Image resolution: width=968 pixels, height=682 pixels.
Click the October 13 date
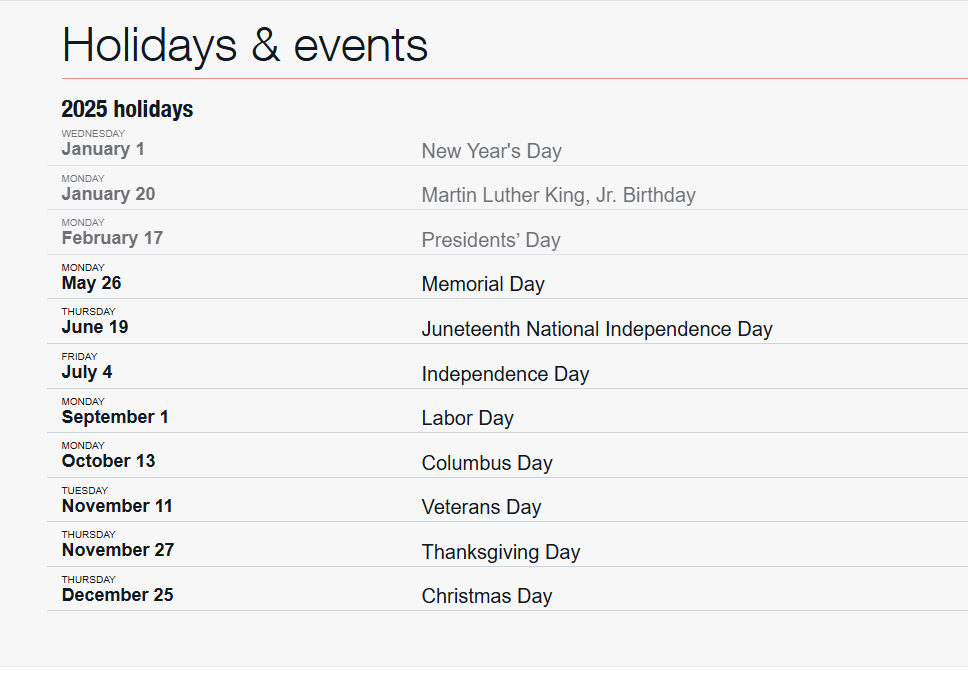click(x=108, y=461)
